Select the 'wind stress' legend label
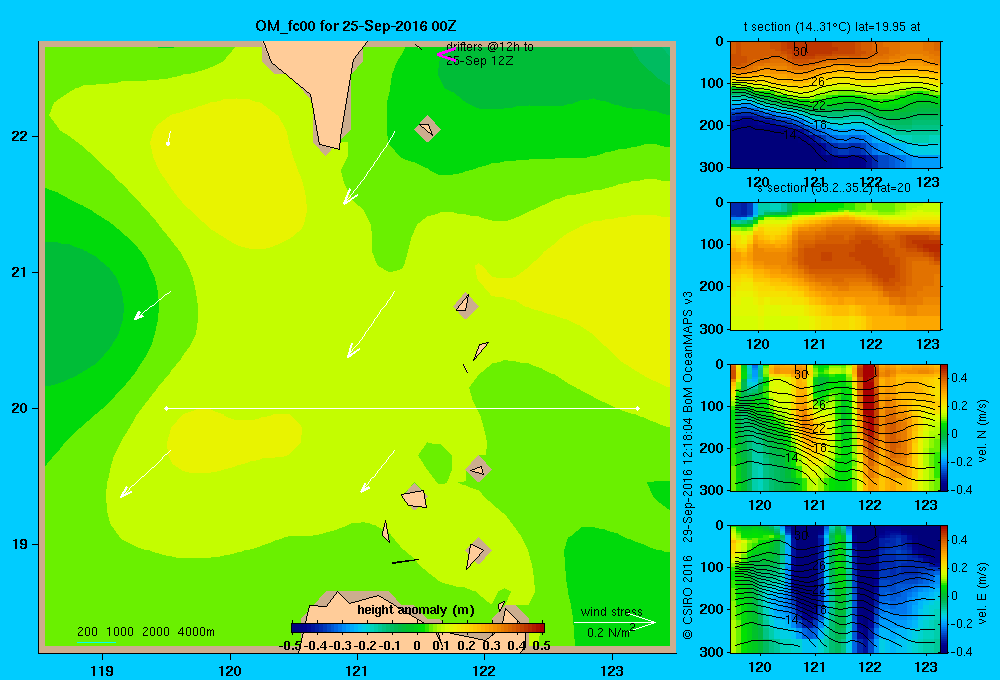1000x680 pixels. 611,612
